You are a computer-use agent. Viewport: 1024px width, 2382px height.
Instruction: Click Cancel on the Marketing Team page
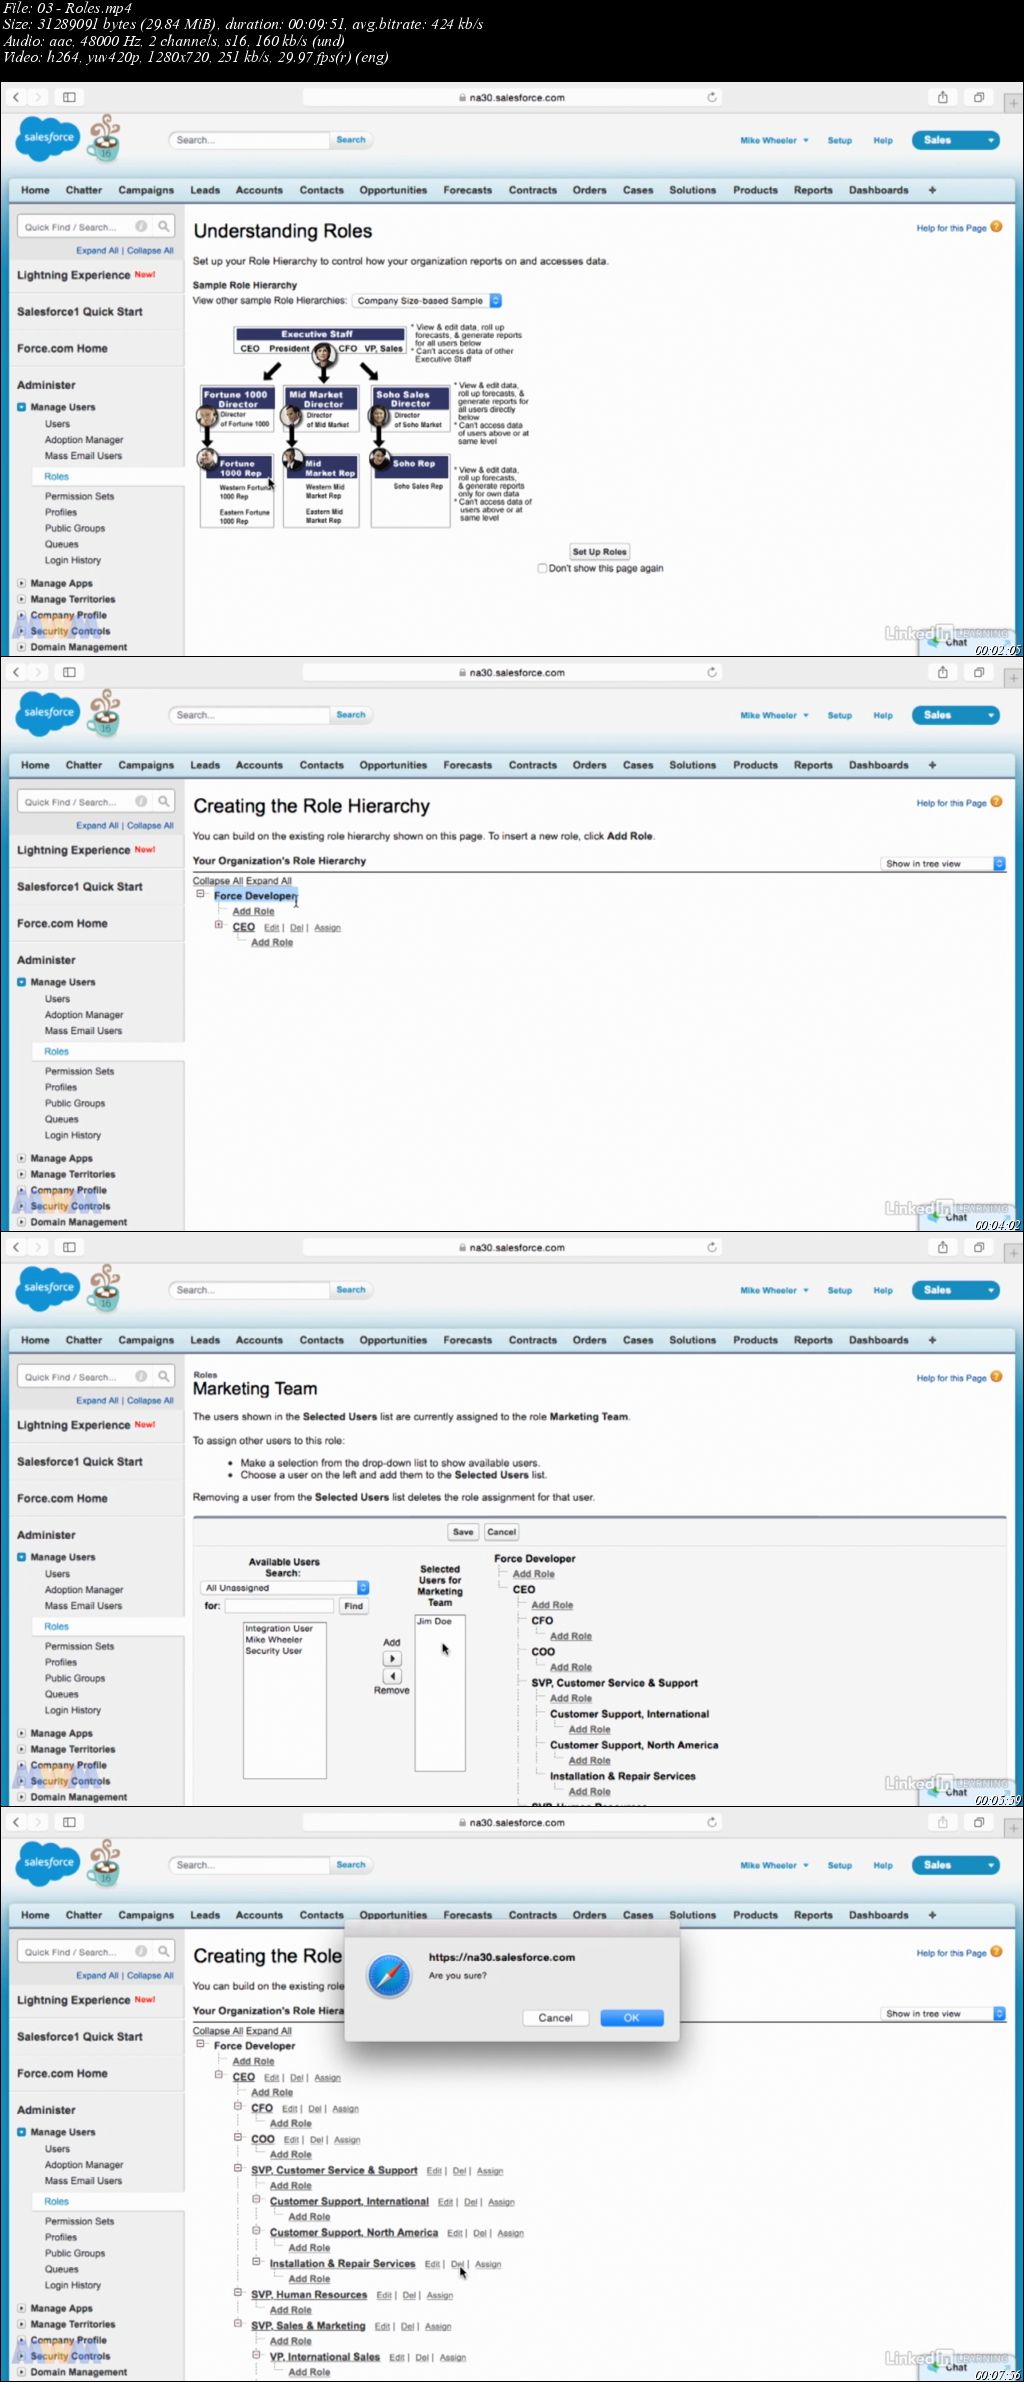point(501,1532)
